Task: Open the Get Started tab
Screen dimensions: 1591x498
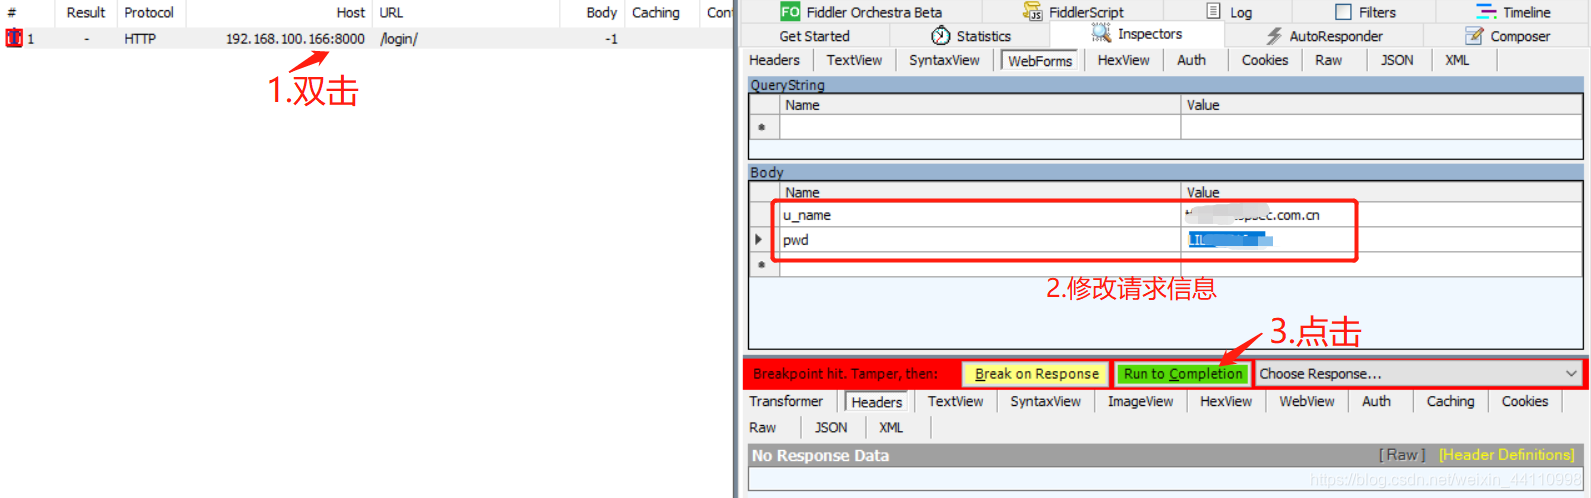Action: click(814, 36)
